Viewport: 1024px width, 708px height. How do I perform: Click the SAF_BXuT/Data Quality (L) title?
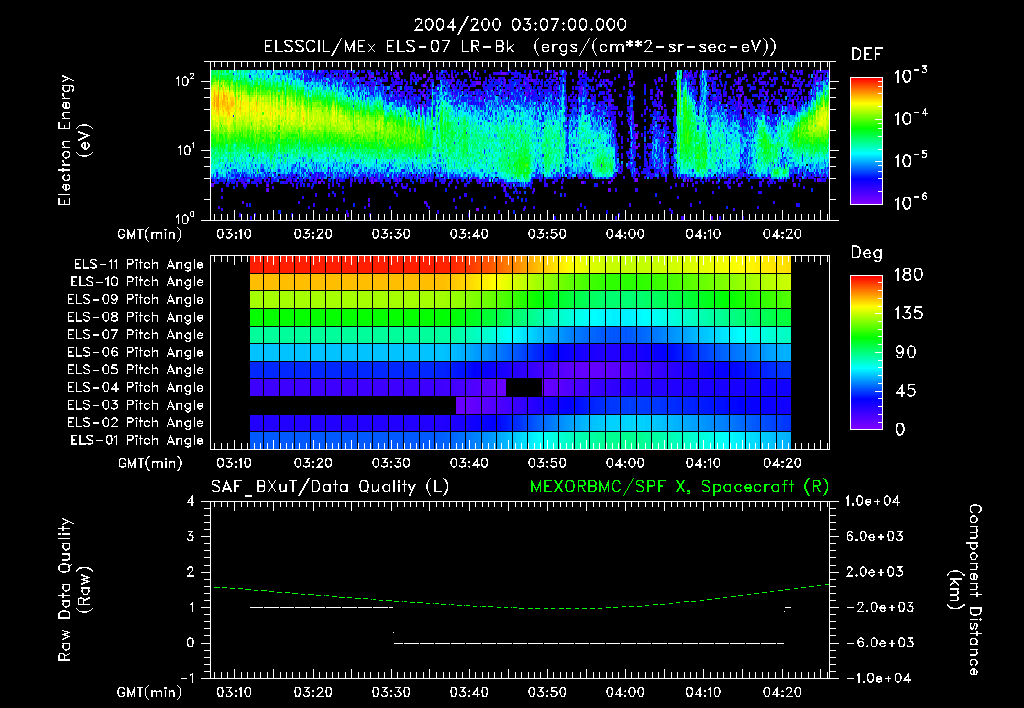pos(330,487)
